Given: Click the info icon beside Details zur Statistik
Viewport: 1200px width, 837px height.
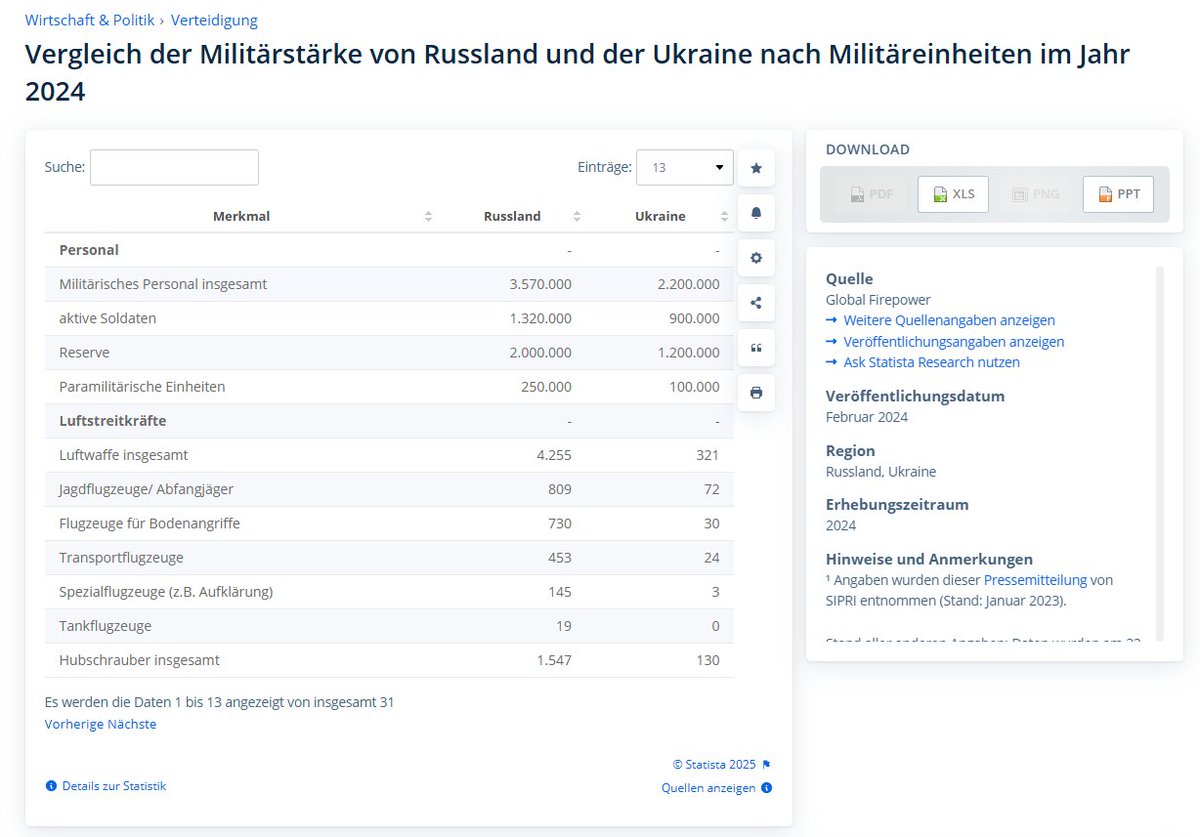Looking at the screenshot, I should point(51,786).
